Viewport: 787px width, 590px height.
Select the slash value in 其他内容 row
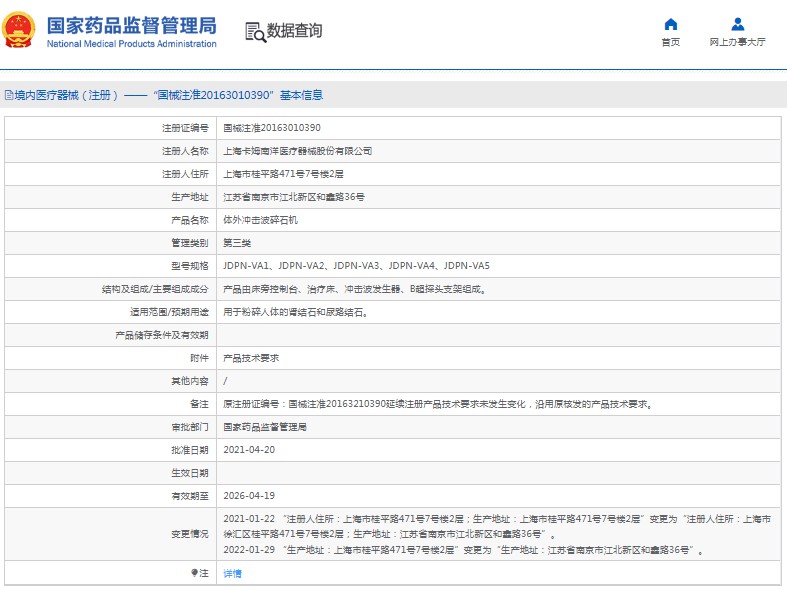point(225,381)
